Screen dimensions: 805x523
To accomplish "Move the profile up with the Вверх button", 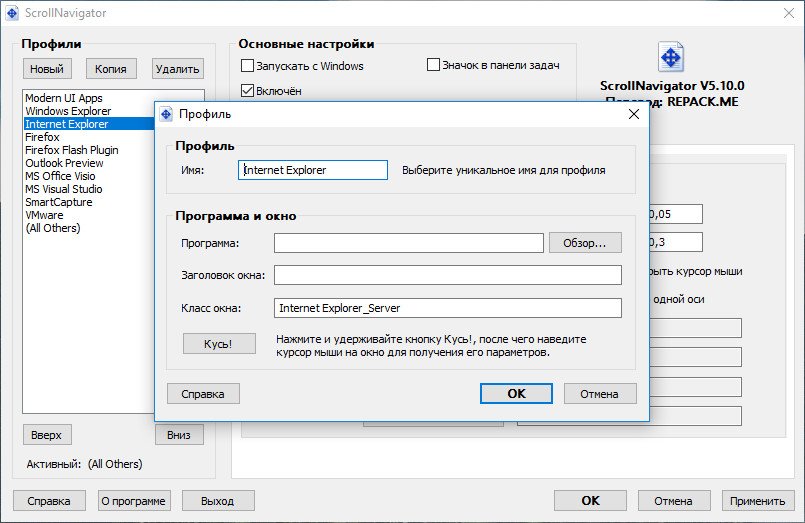I will [47, 435].
